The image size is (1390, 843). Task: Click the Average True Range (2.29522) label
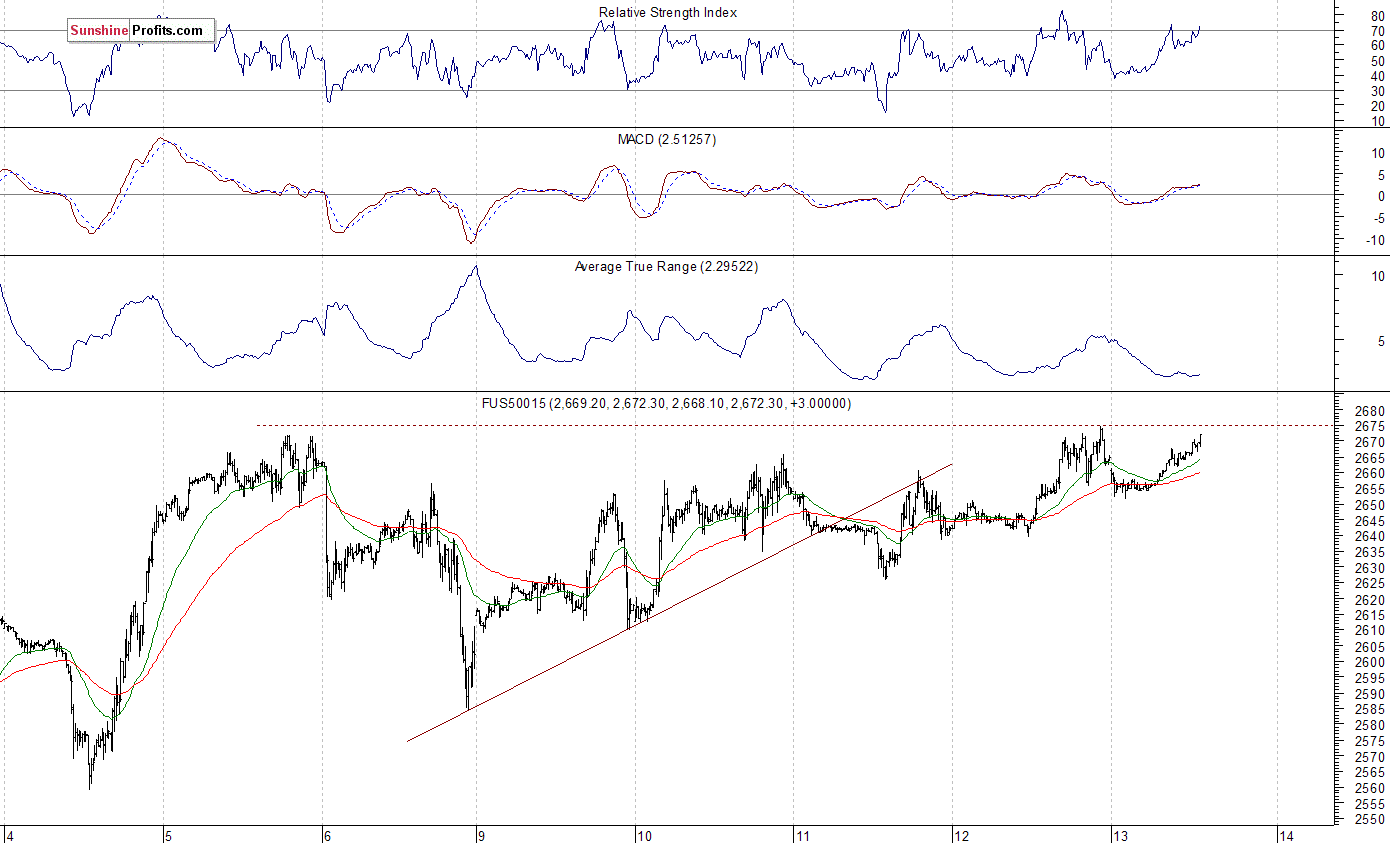(665, 267)
